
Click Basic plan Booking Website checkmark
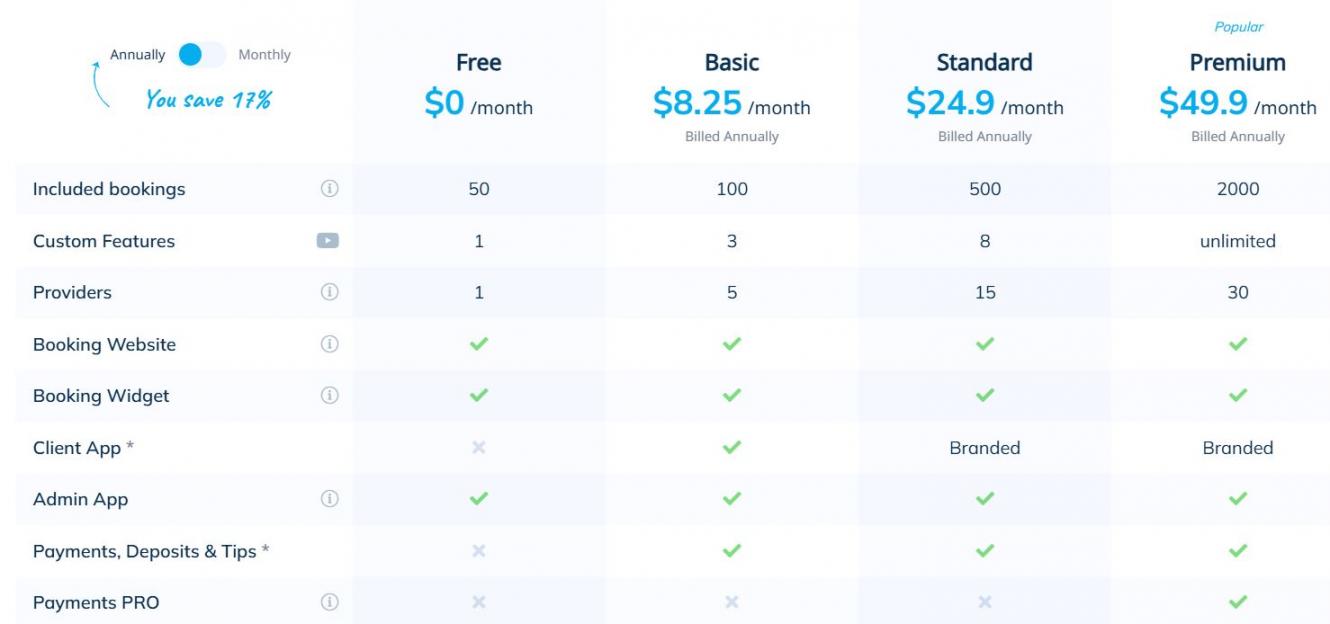(x=732, y=344)
